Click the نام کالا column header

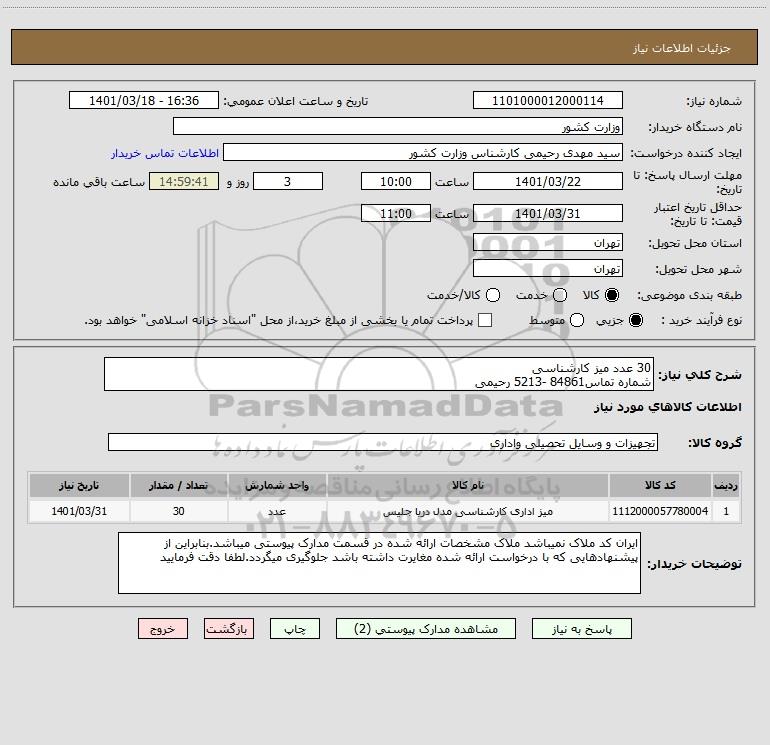click(x=468, y=485)
